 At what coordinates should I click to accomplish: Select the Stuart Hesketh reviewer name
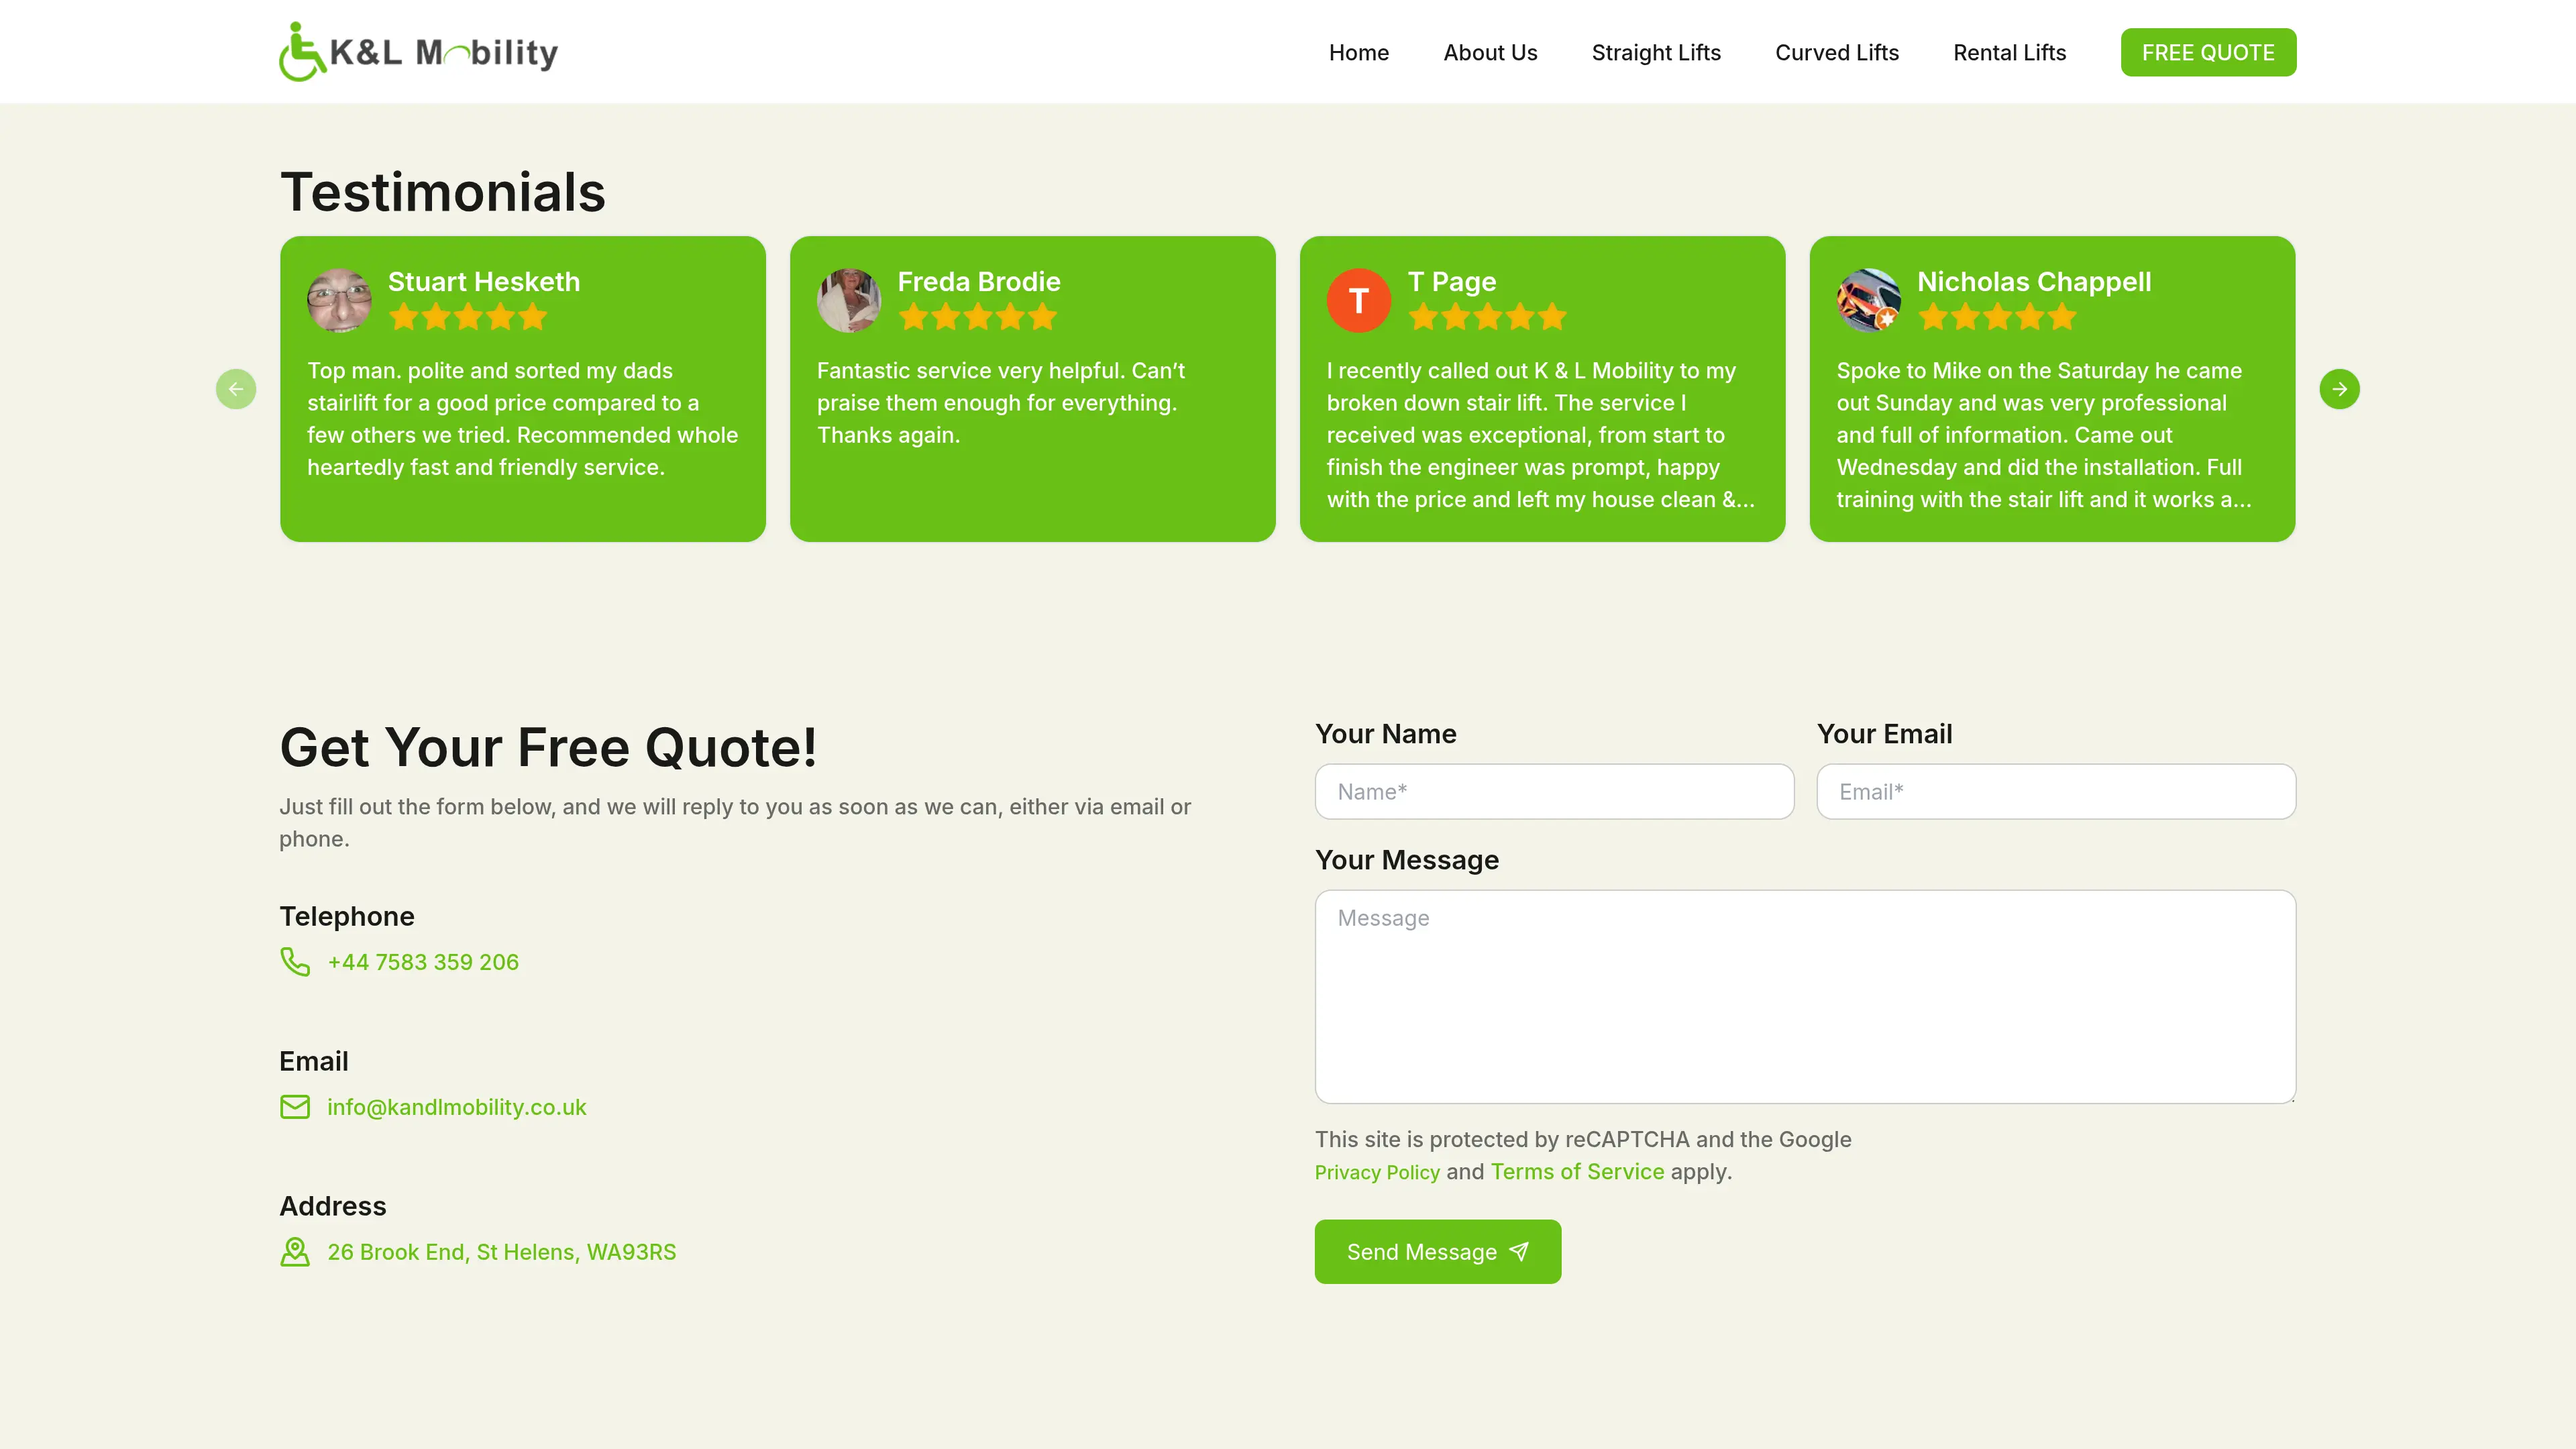[484, 282]
